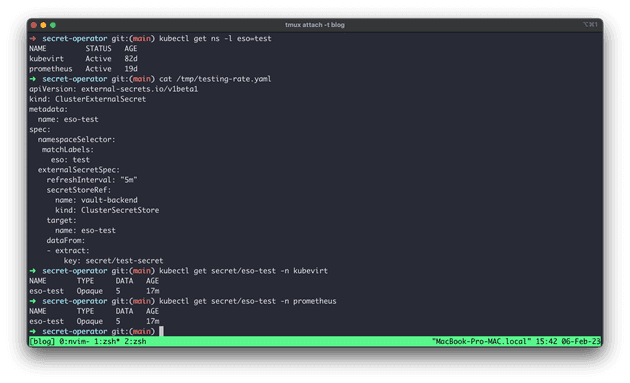This screenshot has height=383, width=630.
Task: Select tmux window tab 2:zsh
Action: [135, 341]
